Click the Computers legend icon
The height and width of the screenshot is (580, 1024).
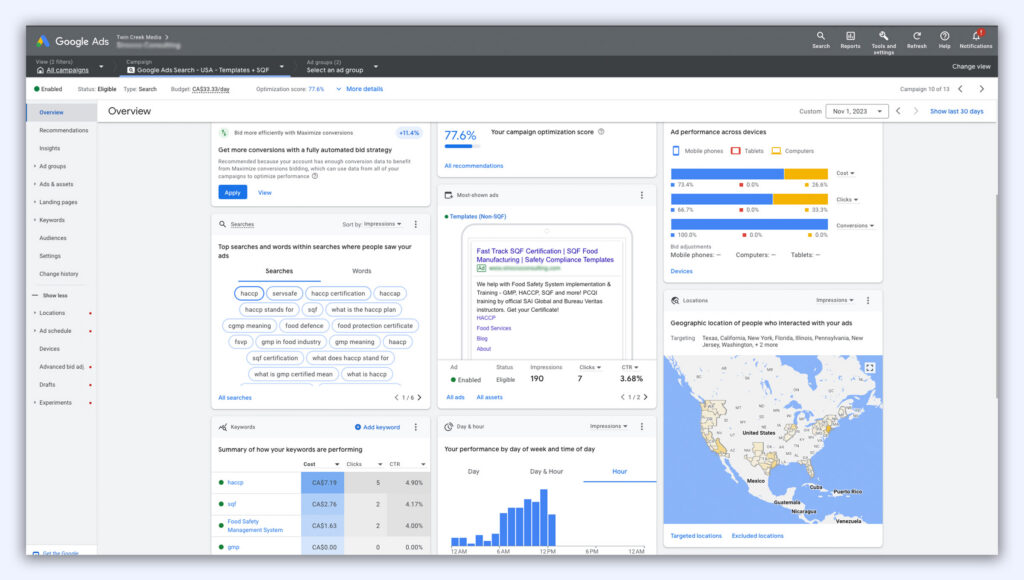[776, 151]
